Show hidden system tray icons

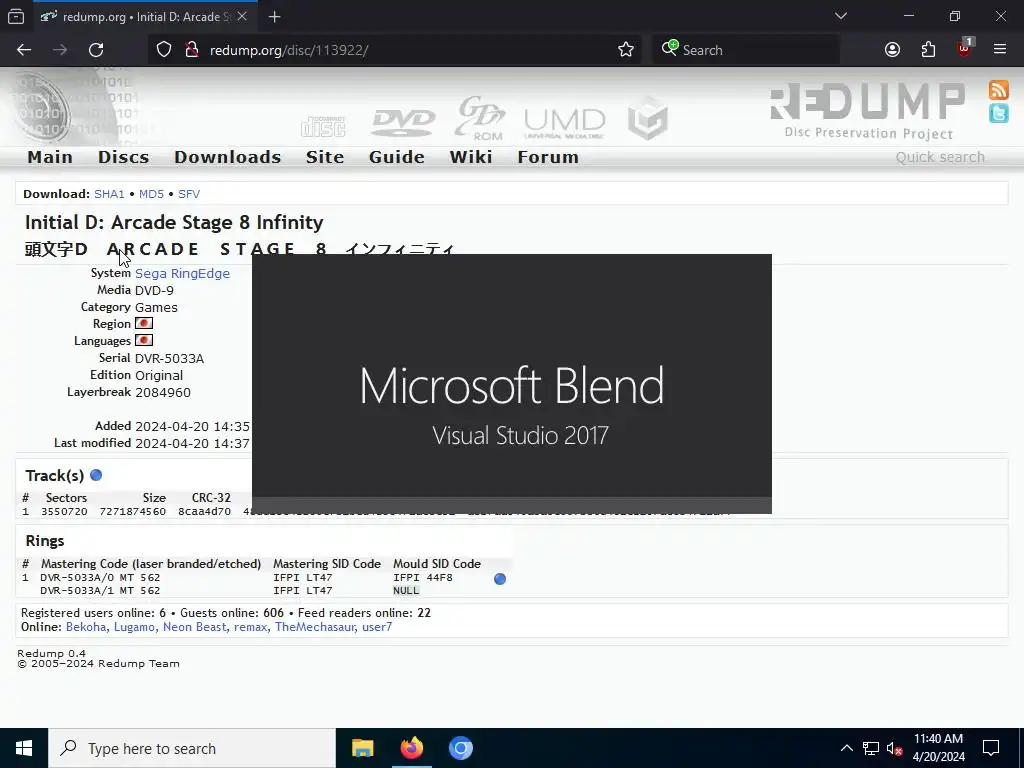pyautogui.click(x=846, y=748)
